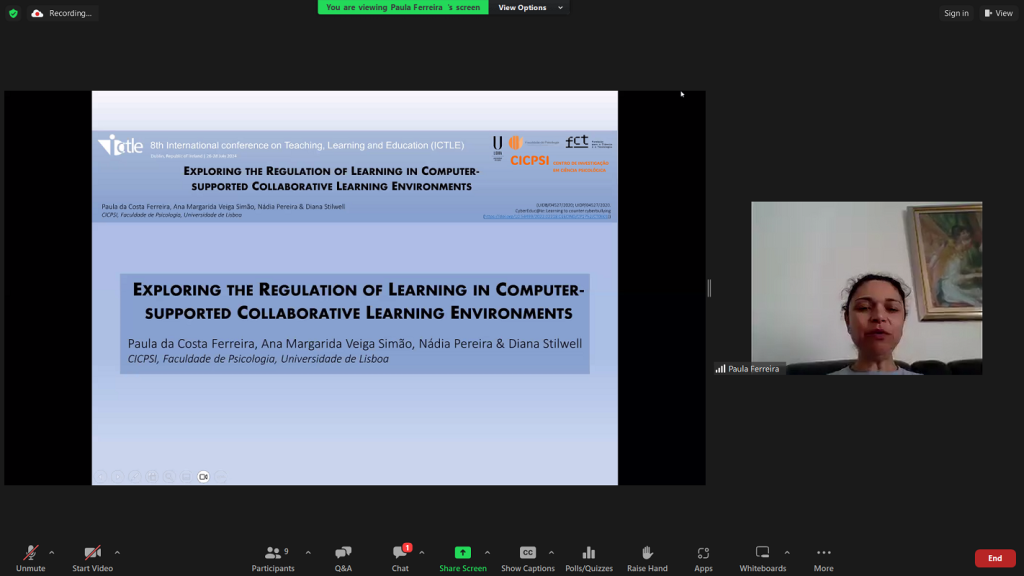Screen dimensions: 1024x576
Task: Click the Share Screen icon
Action: point(462,553)
